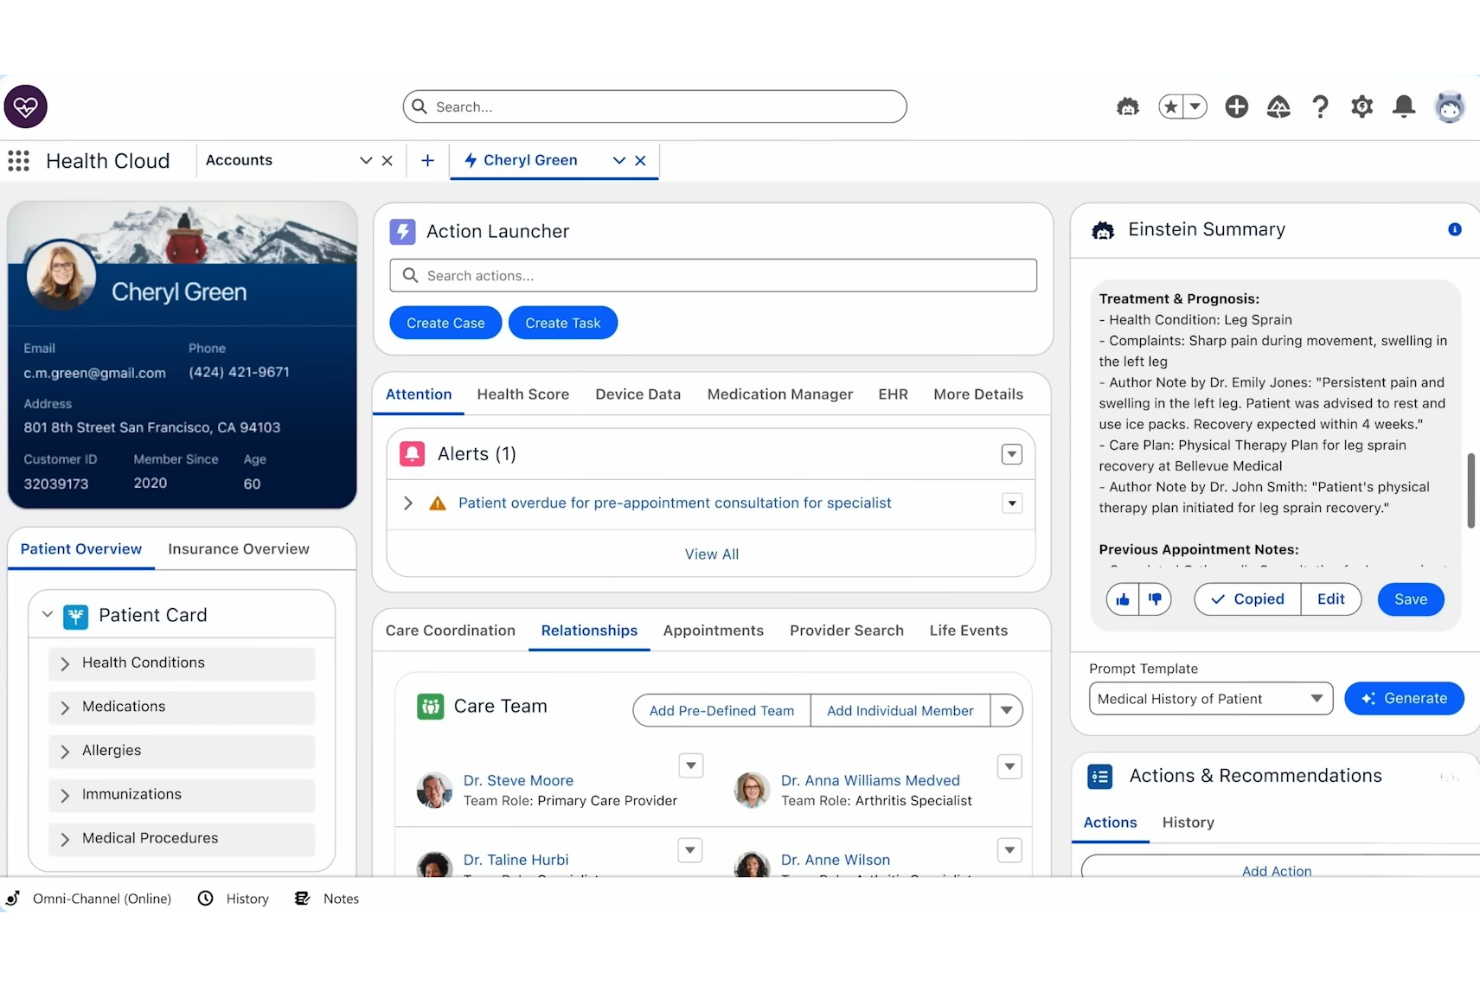Click the Action Launcher lightning icon
The height and width of the screenshot is (987, 1480).
[x=402, y=232]
